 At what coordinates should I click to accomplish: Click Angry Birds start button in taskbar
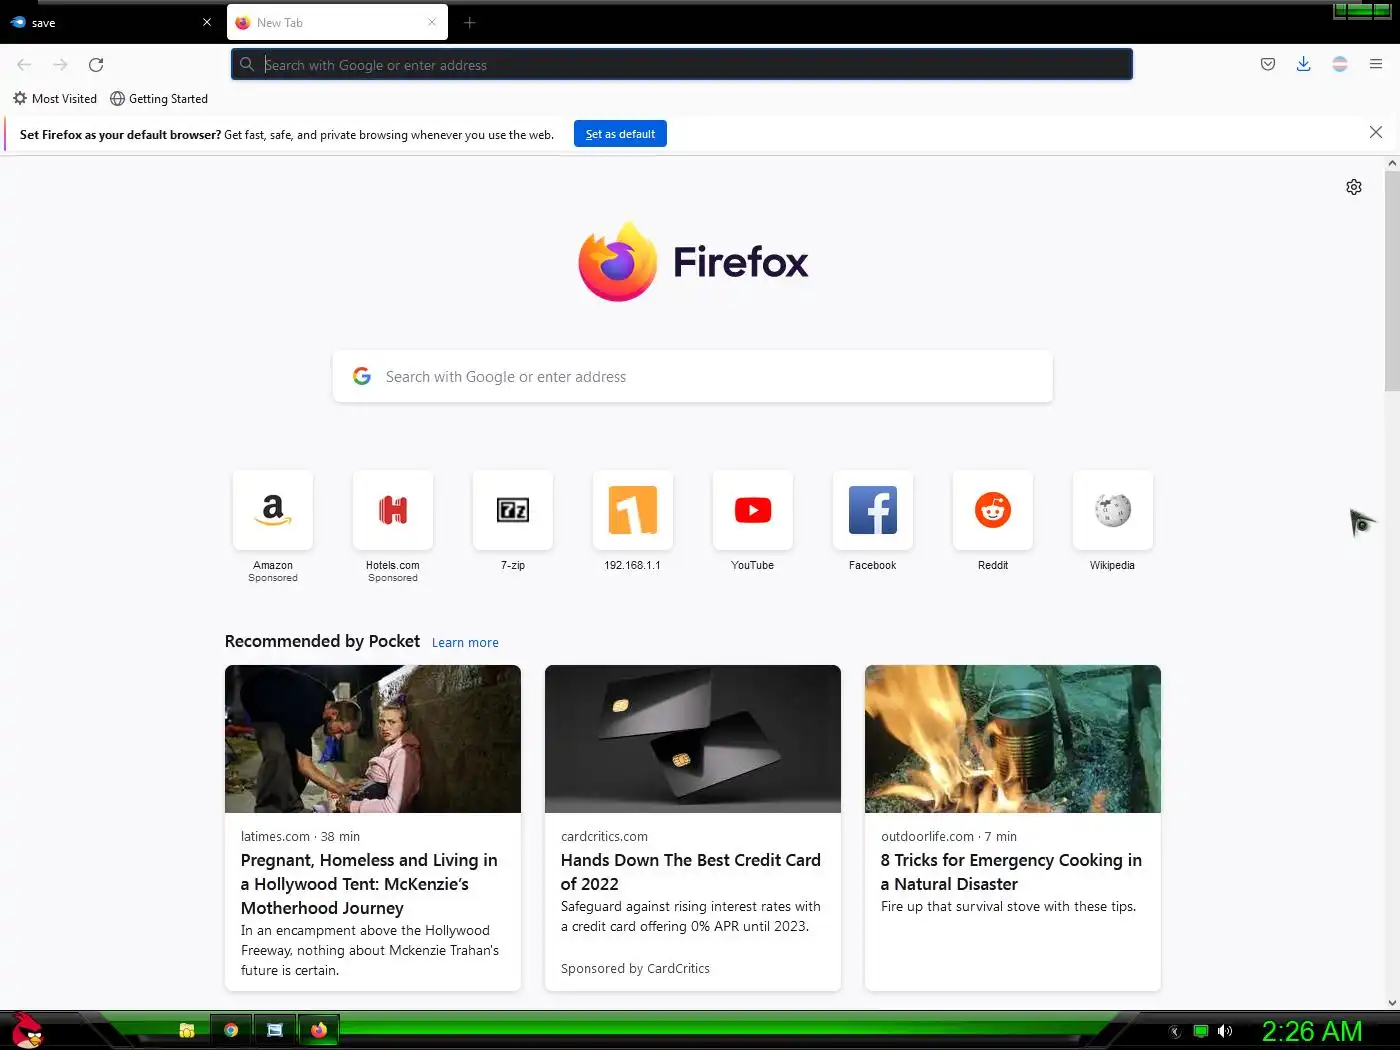point(27,1030)
